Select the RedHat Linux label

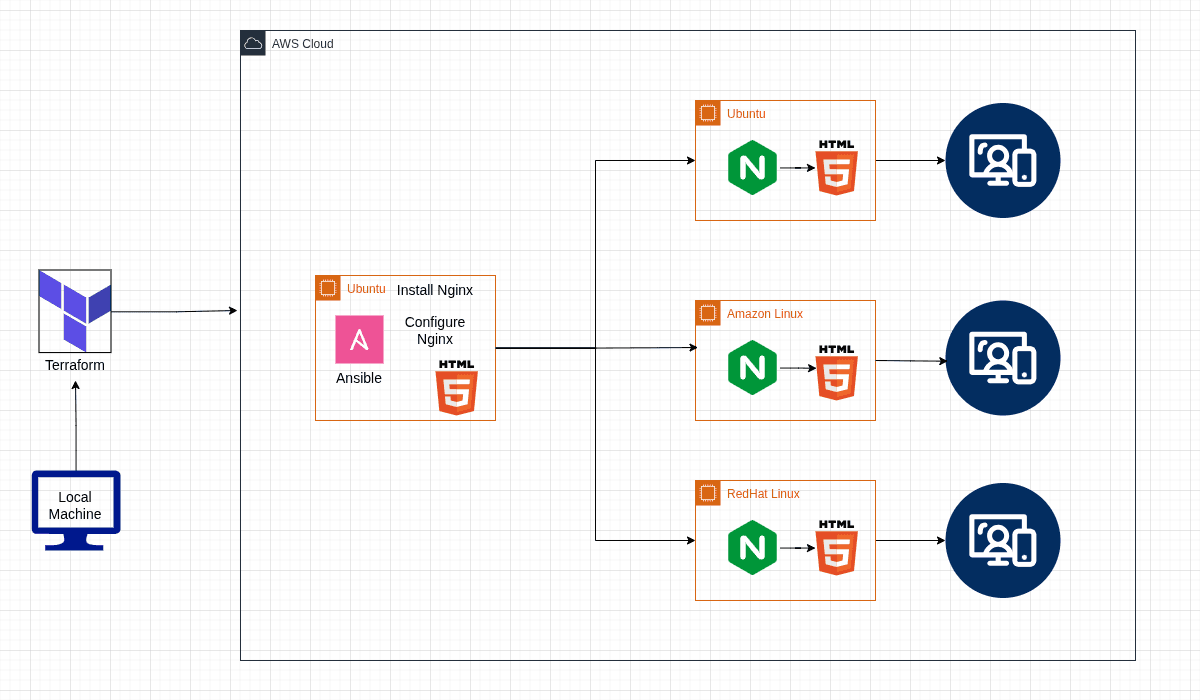point(763,494)
